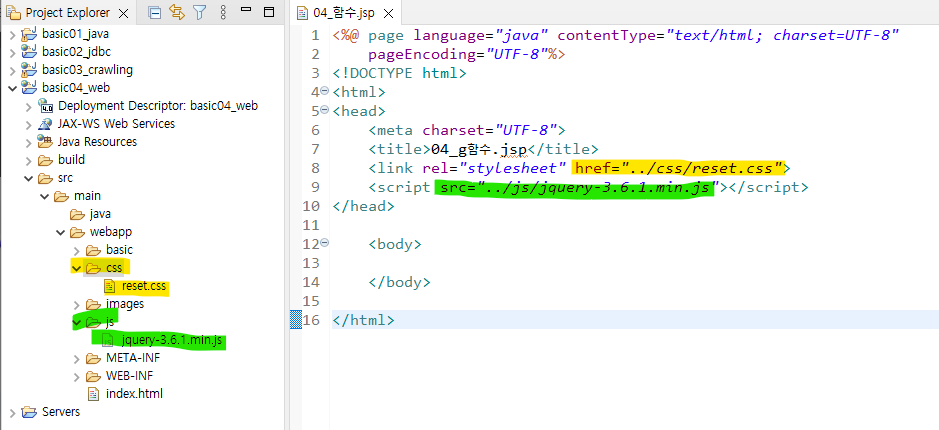Maximize the Project Explorer panel
The height and width of the screenshot is (430, 939).
(x=269, y=11)
